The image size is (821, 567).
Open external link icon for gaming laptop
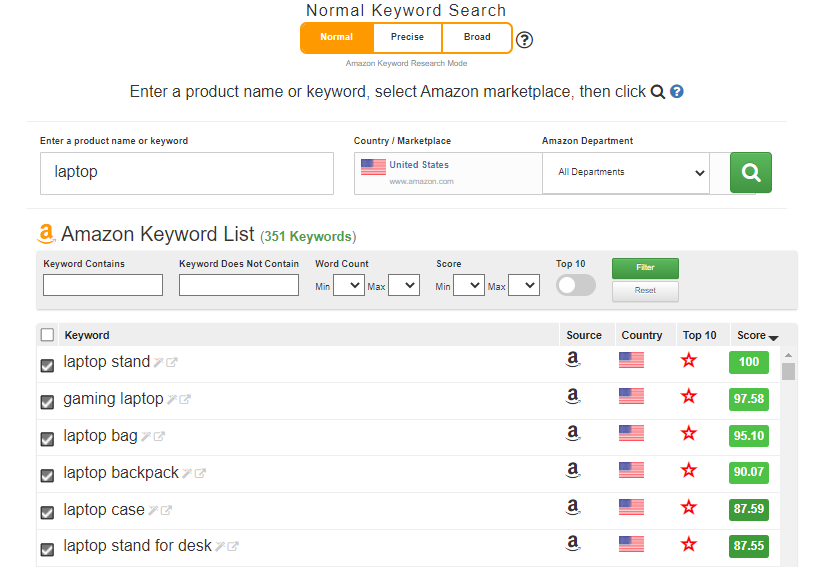[x=184, y=399]
